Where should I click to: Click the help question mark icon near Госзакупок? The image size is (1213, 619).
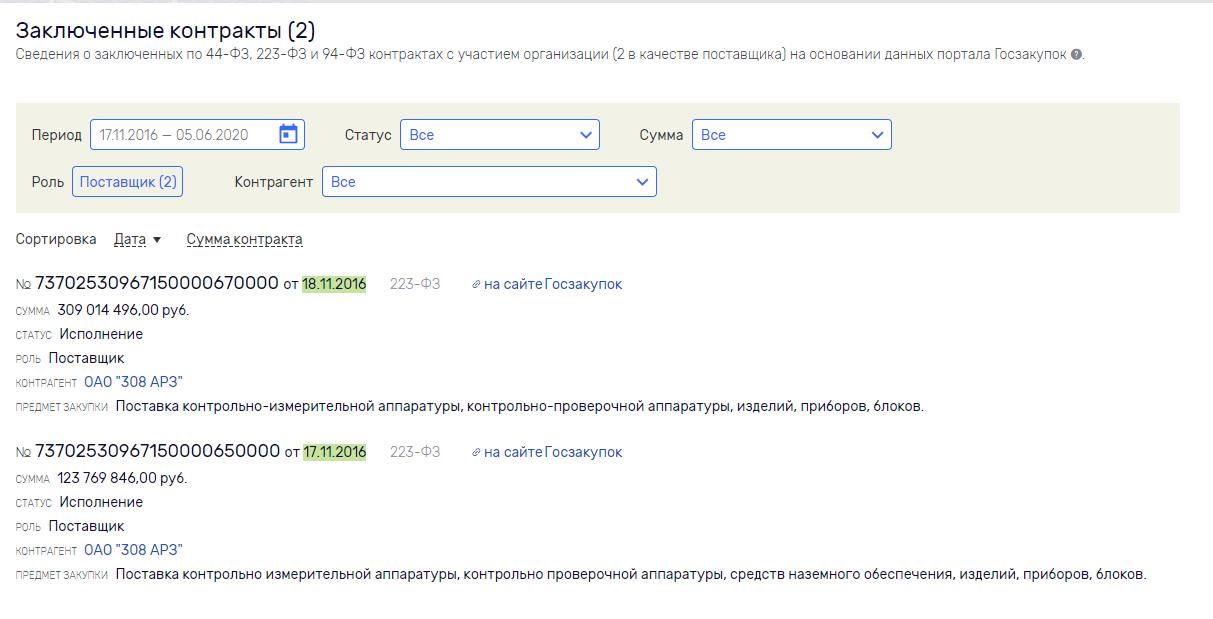click(1076, 55)
